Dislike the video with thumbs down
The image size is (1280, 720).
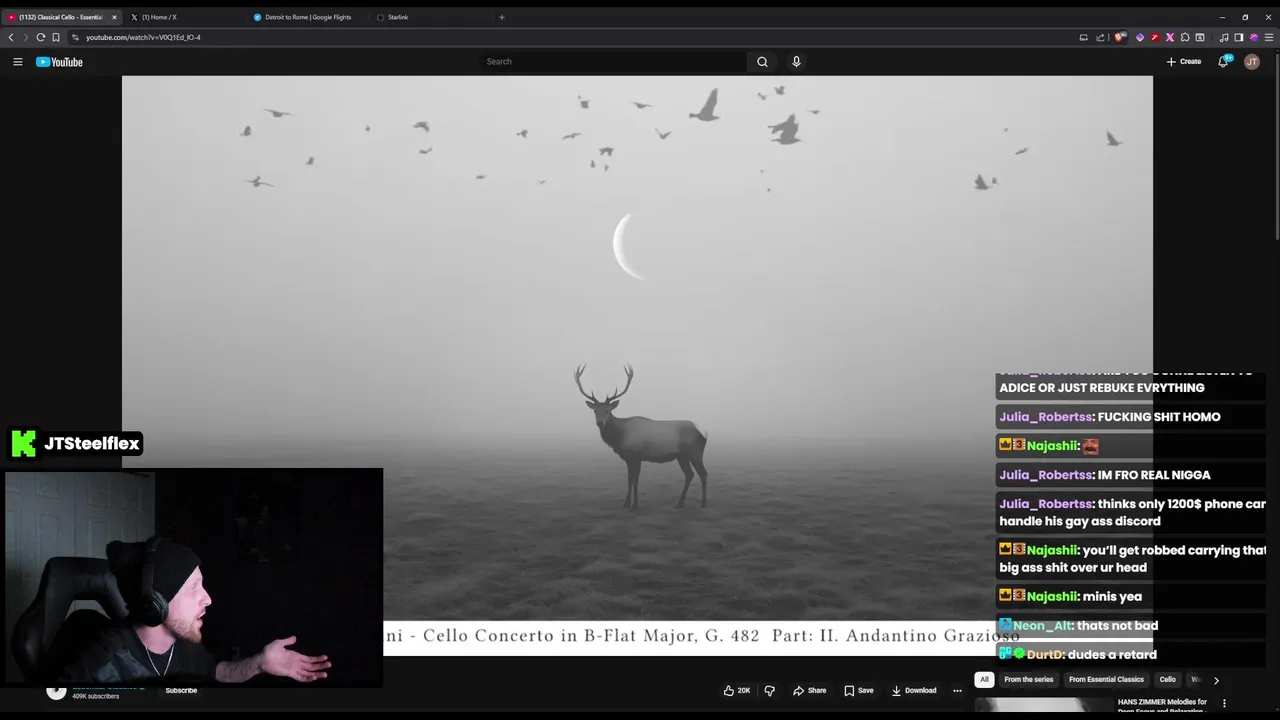pos(769,690)
